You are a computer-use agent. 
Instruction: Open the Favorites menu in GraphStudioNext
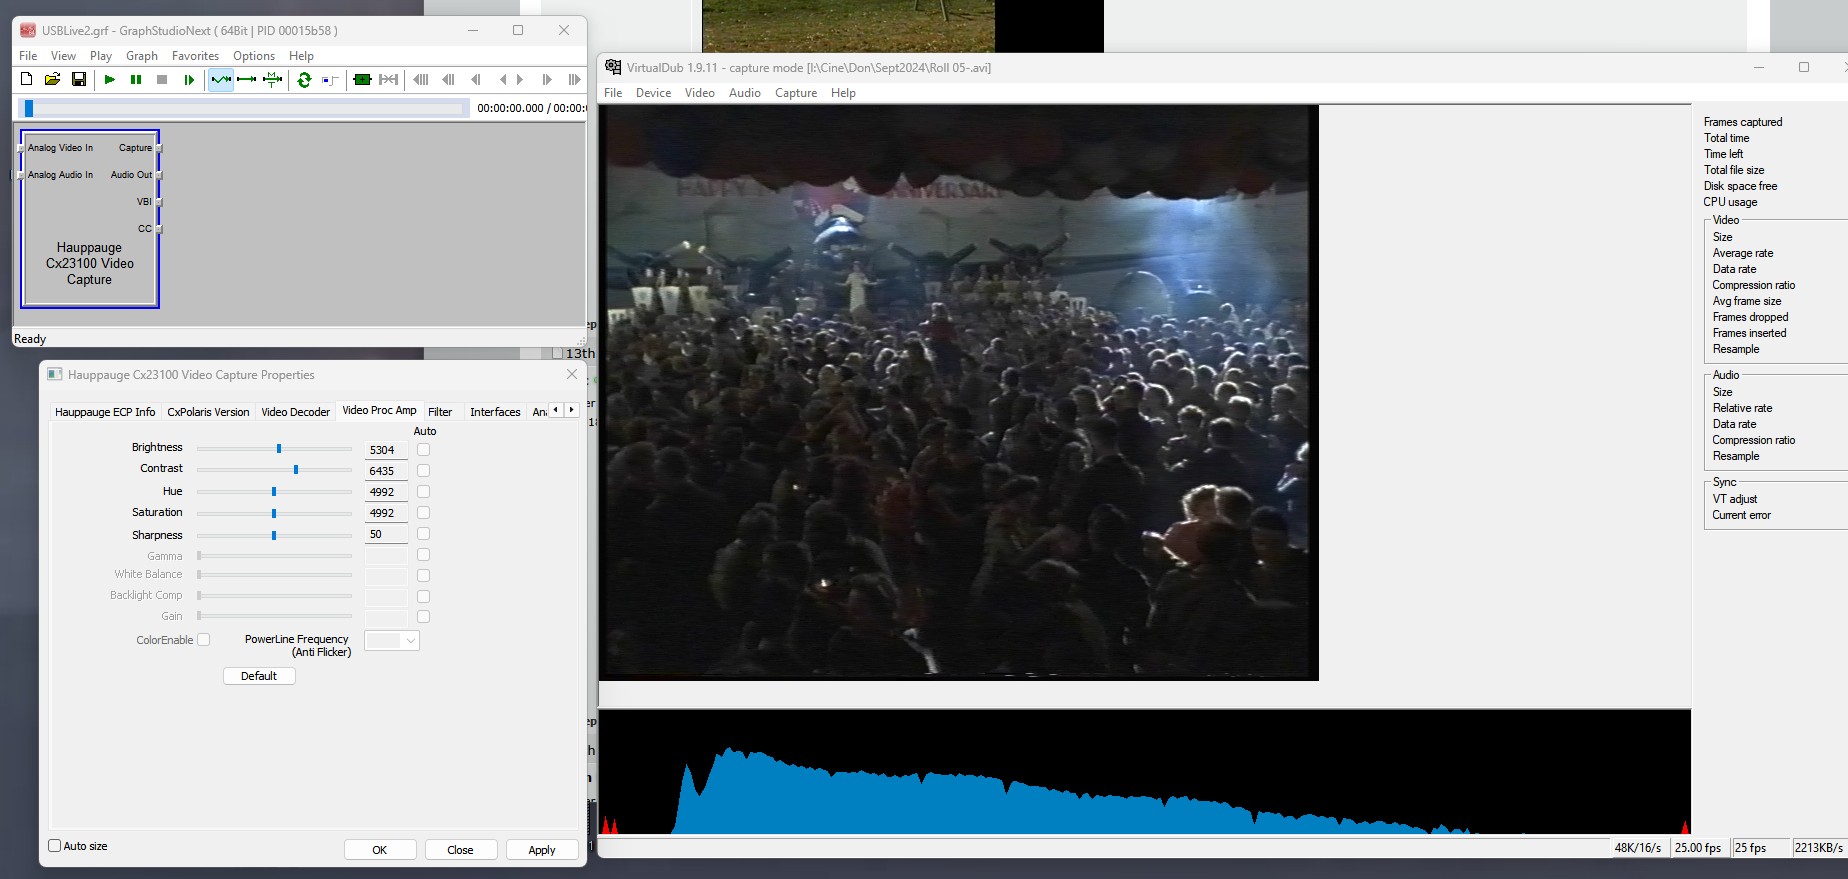(x=195, y=56)
